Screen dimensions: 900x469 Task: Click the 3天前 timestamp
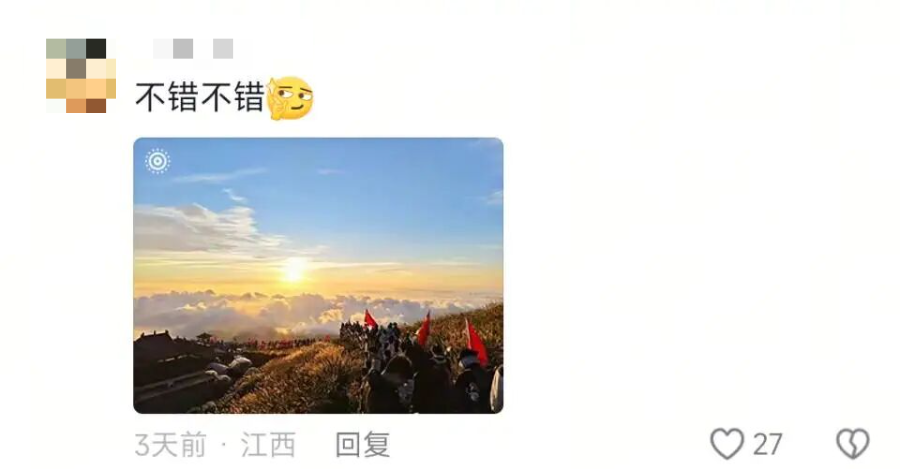click(170, 445)
